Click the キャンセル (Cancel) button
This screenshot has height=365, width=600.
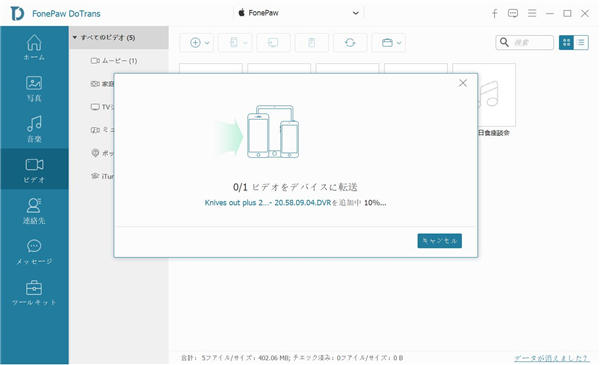pyautogui.click(x=439, y=241)
